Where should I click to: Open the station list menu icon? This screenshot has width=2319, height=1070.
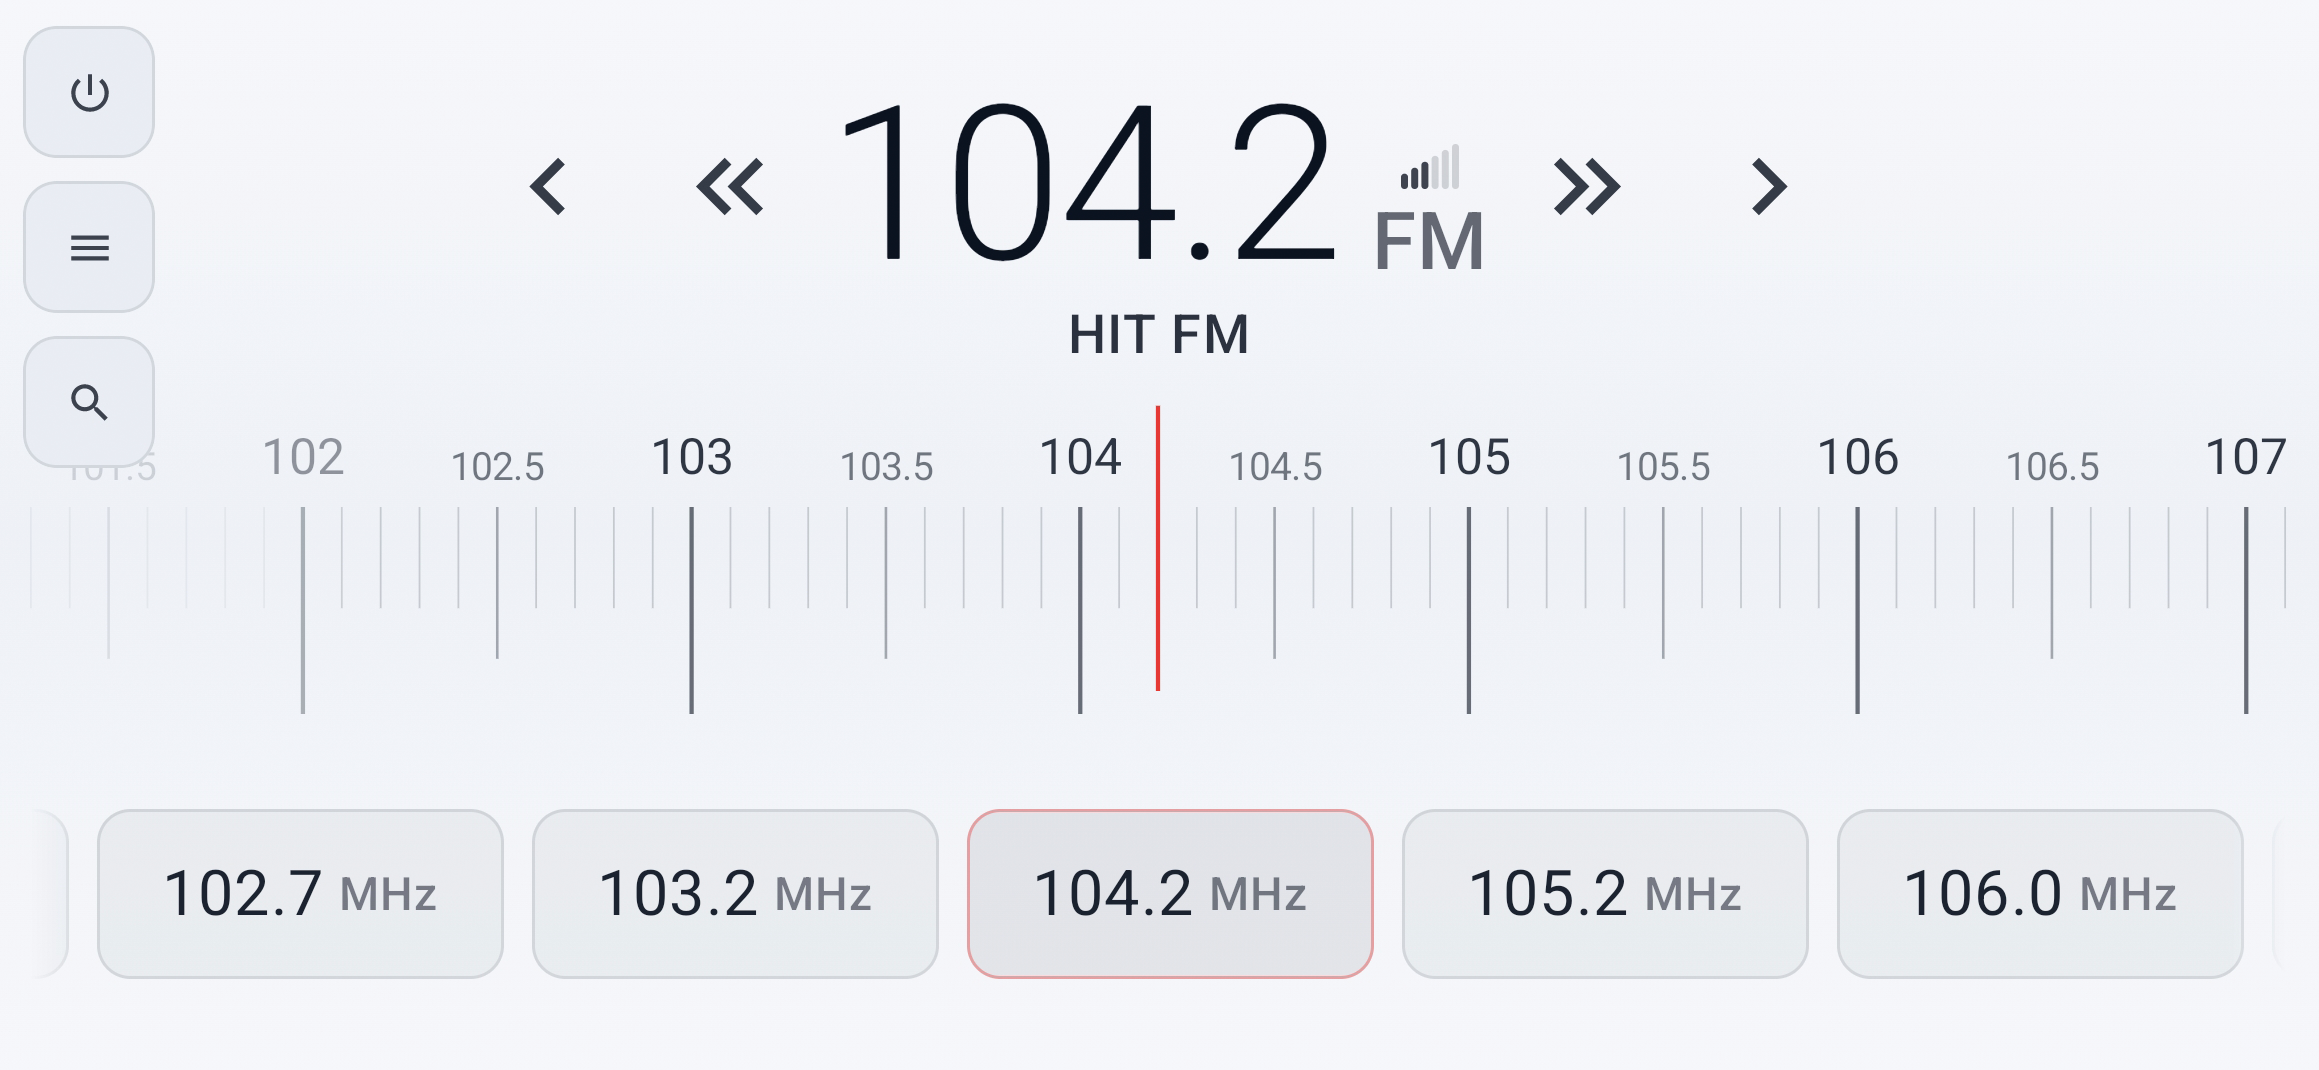[x=89, y=247]
